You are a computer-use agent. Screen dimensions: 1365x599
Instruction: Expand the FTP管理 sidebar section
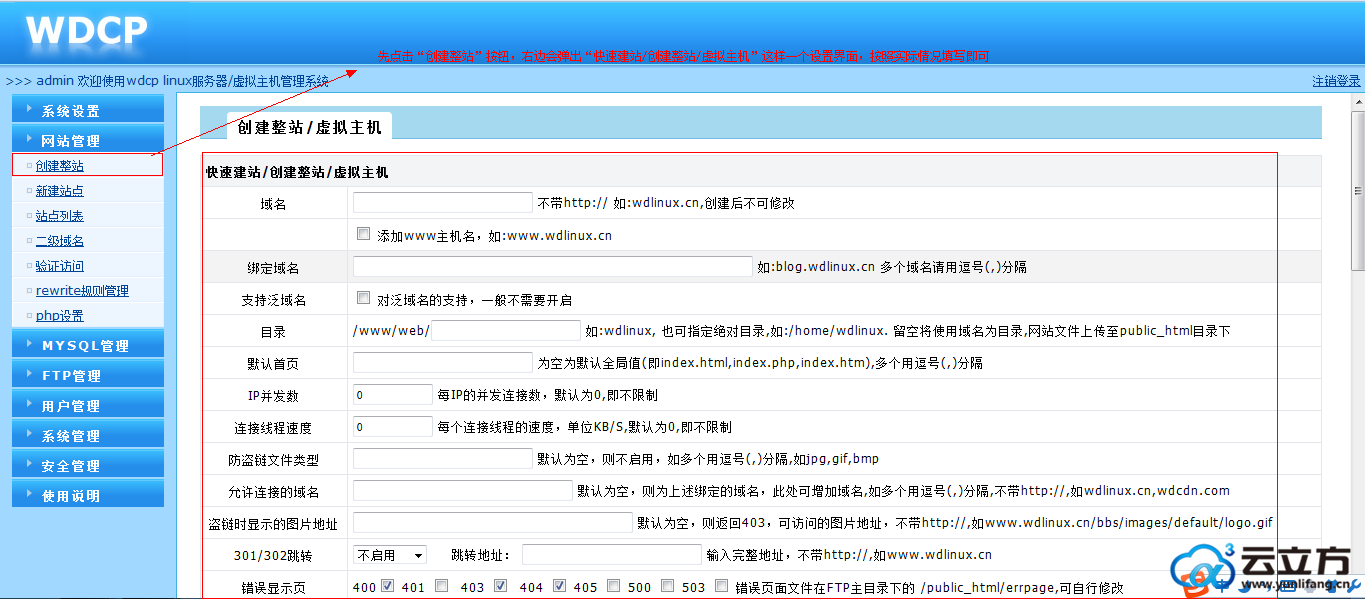pos(88,375)
